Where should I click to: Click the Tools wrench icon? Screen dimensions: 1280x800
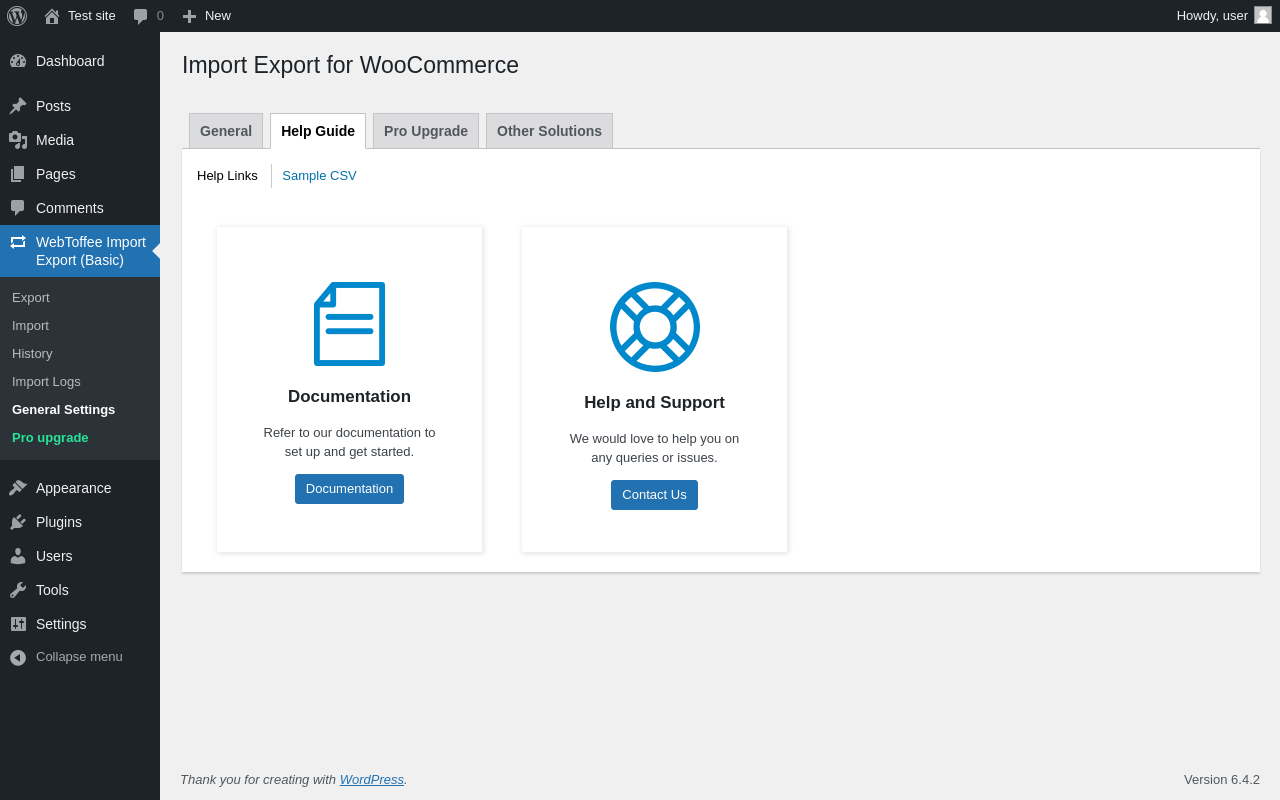click(18, 590)
